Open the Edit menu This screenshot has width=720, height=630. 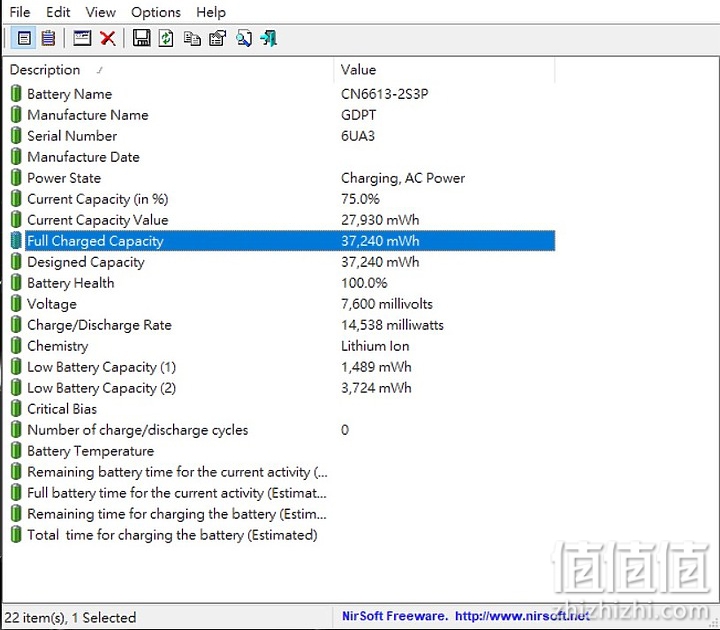point(58,12)
